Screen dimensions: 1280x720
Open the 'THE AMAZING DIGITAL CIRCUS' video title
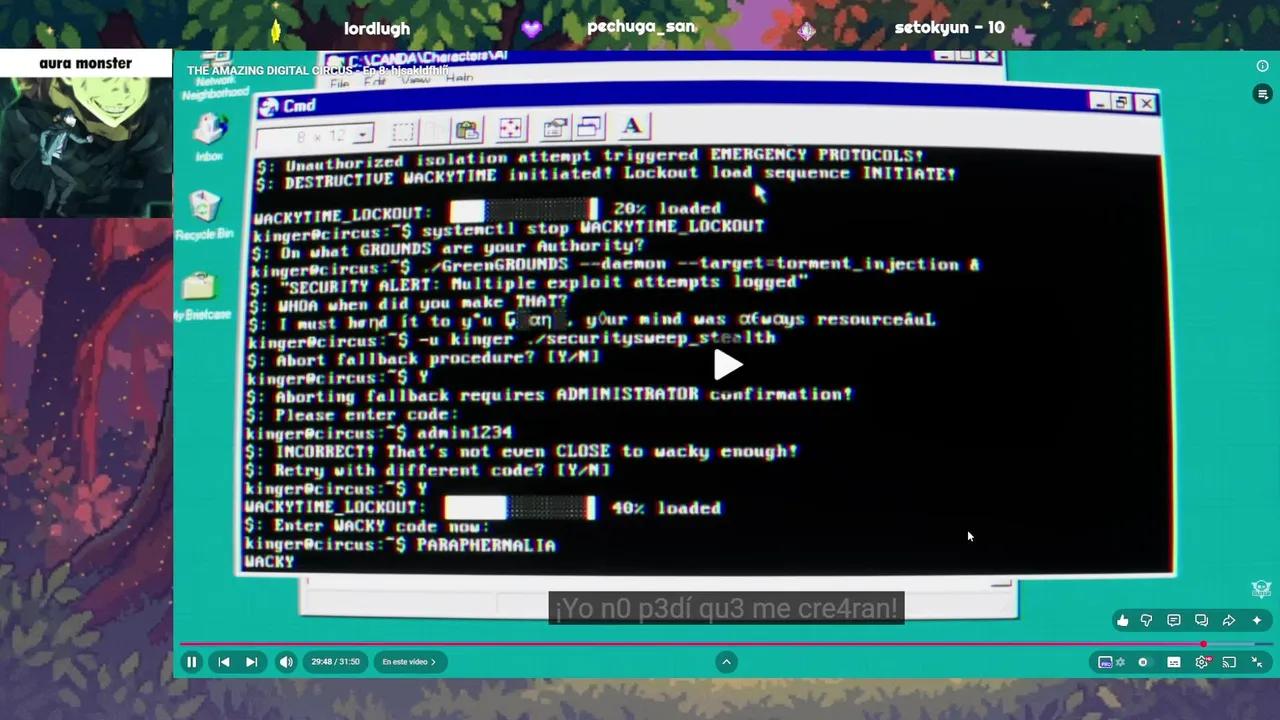(317, 71)
